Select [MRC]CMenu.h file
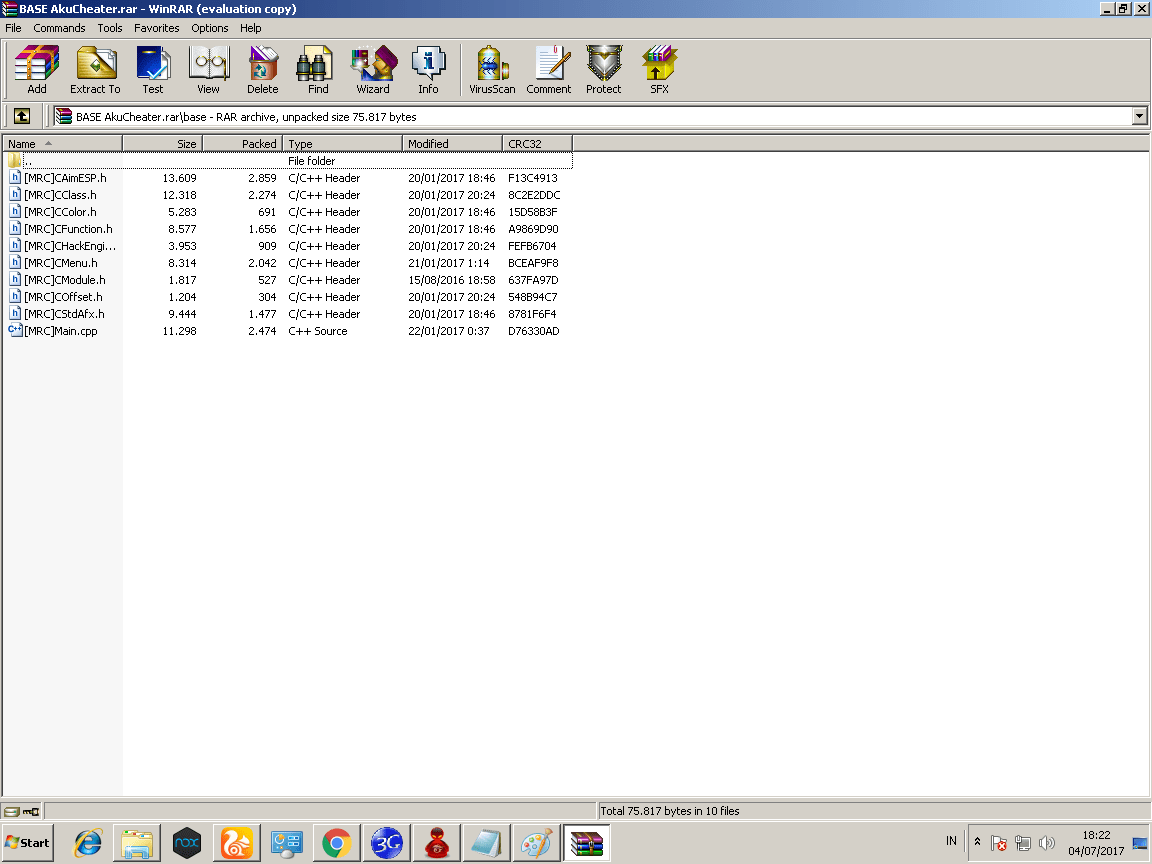This screenshot has width=1152, height=864. pos(61,262)
